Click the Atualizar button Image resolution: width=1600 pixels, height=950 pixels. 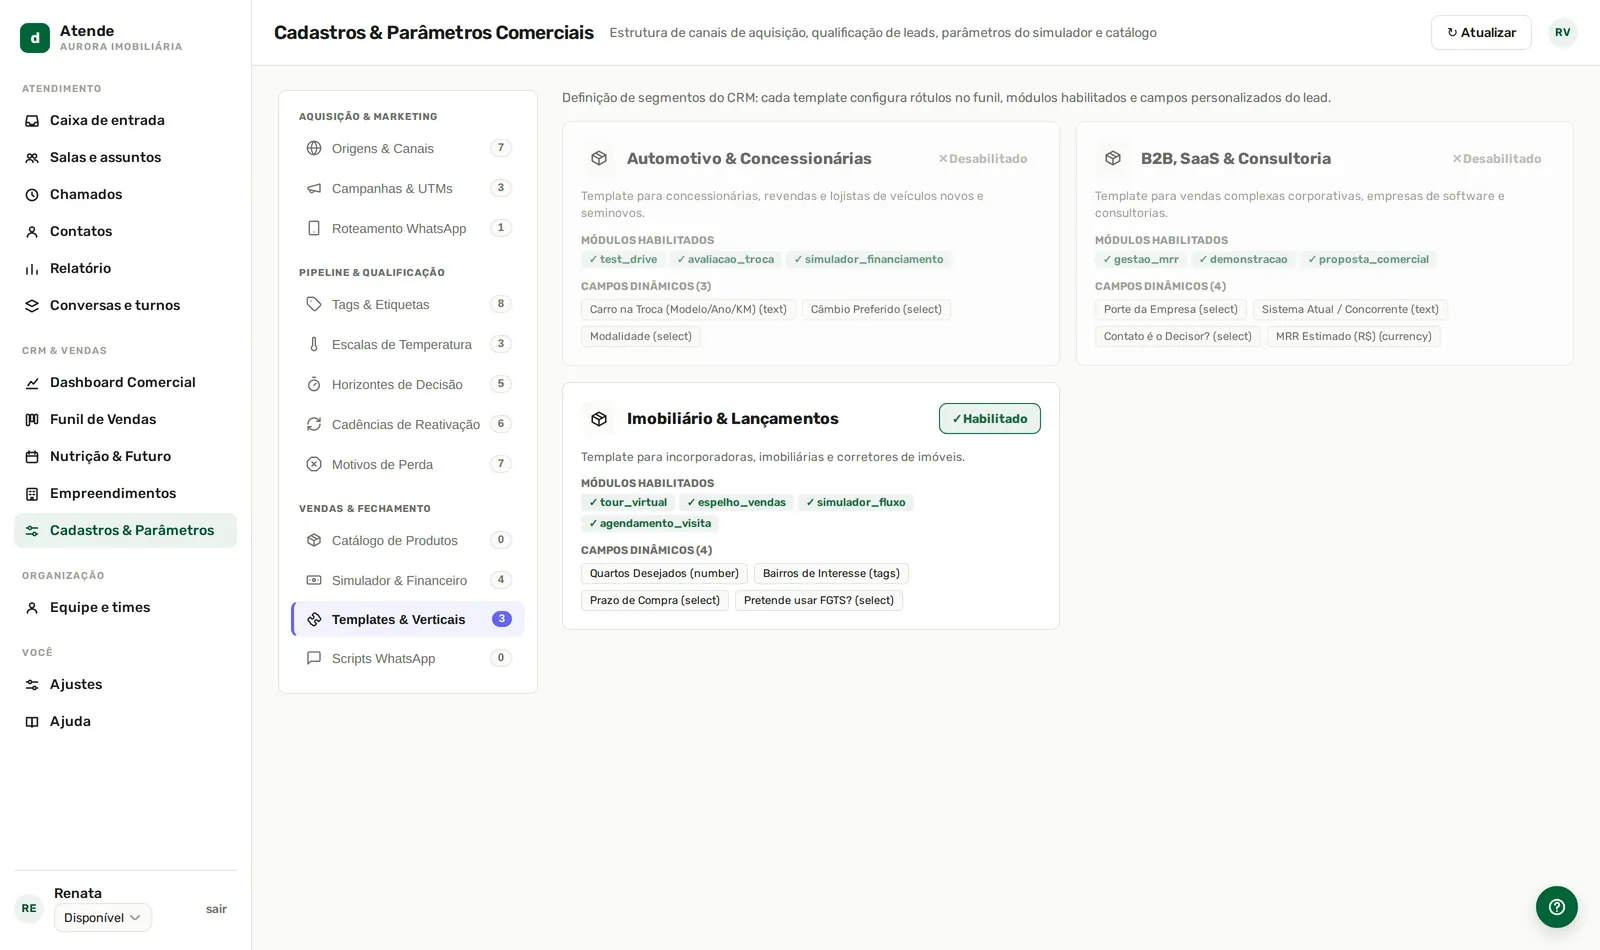pyautogui.click(x=1481, y=33)
